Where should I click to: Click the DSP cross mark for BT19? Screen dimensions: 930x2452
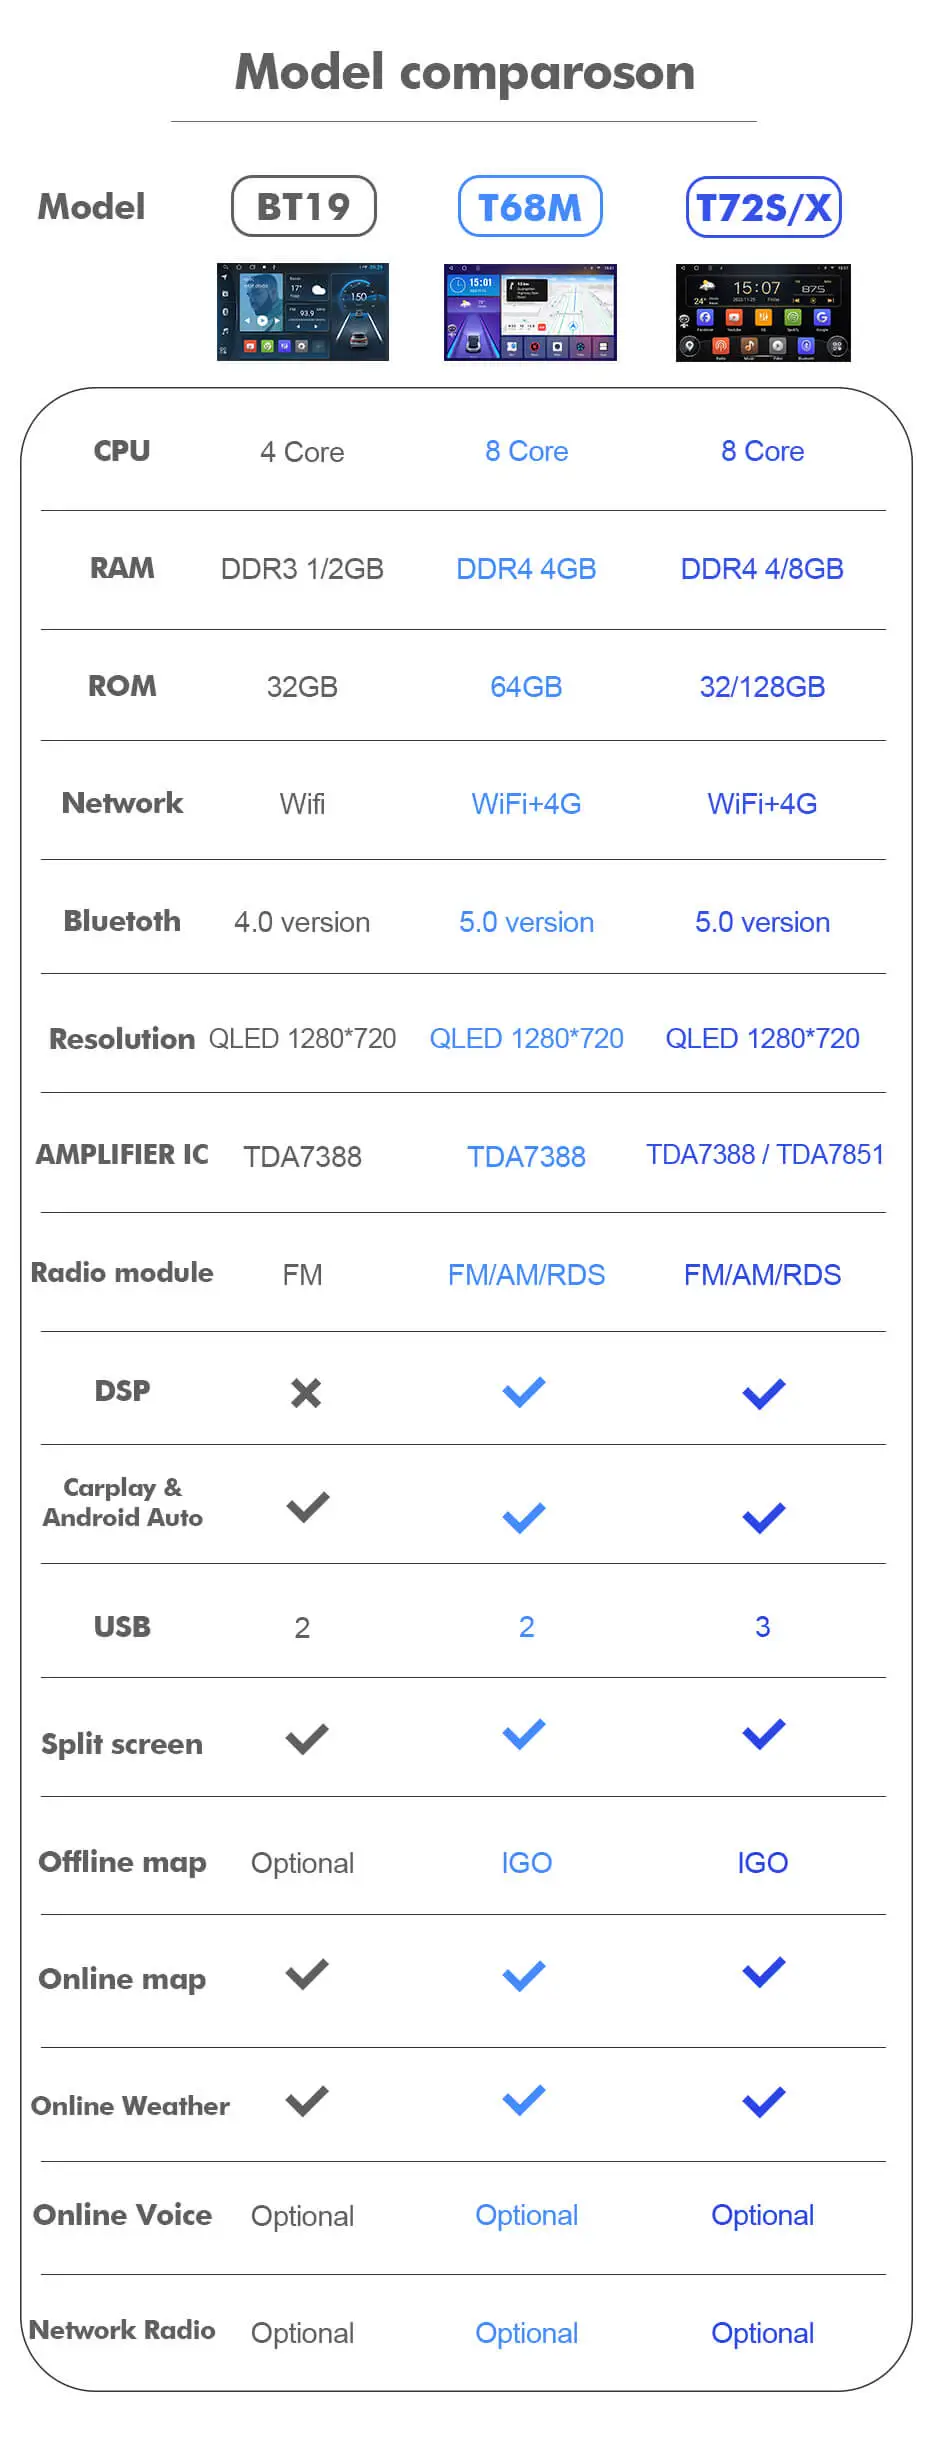[x=306, y=1392]
